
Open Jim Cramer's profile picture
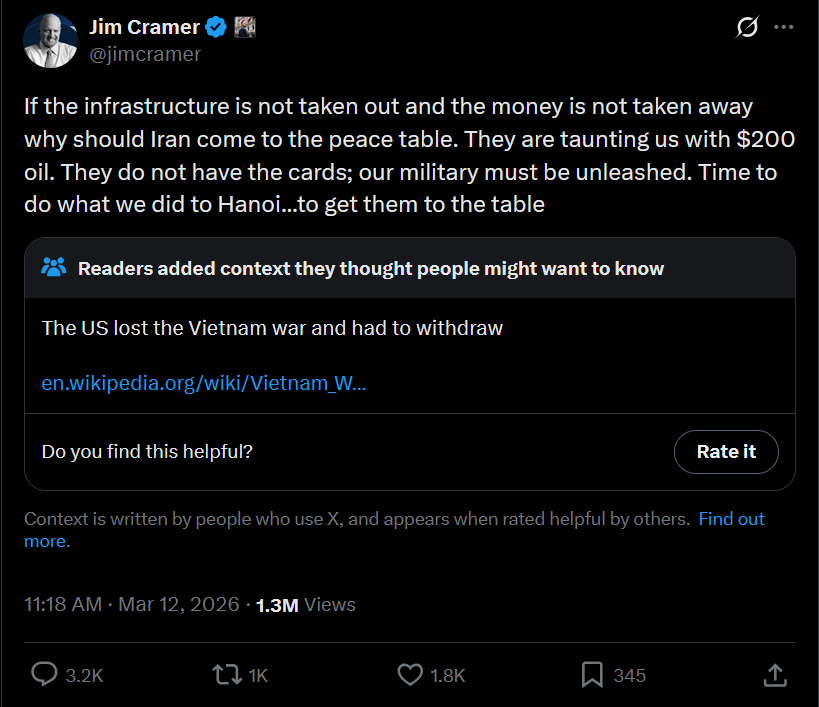pos(49,41)
